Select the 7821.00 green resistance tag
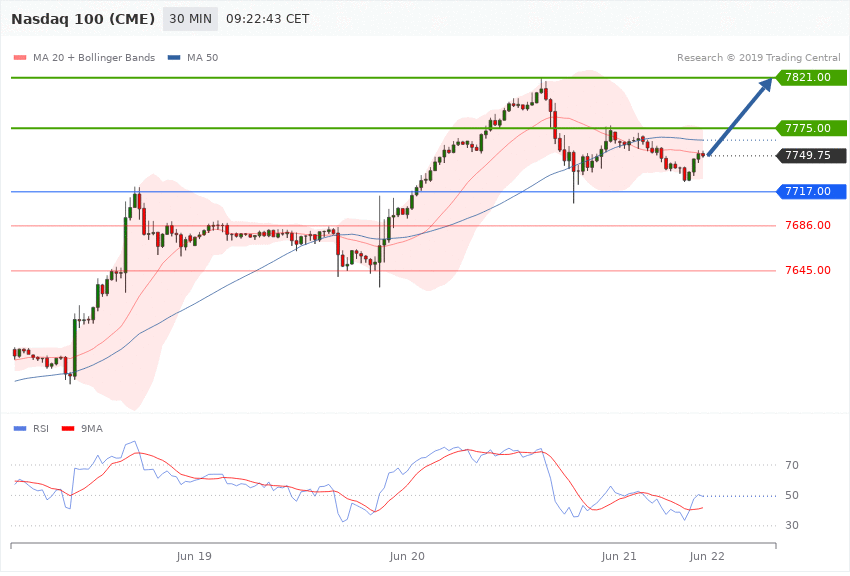Image resolution: width=850 pixels, height=576 pixels. (812, 77)
